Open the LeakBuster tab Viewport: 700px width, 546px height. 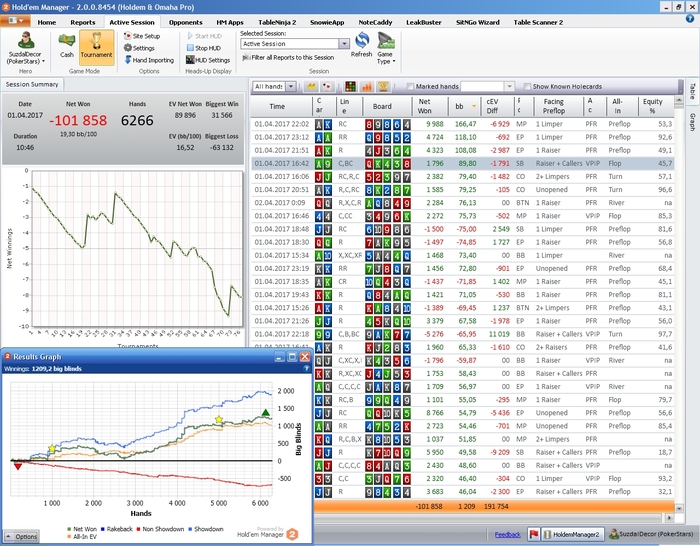(424, 22)
